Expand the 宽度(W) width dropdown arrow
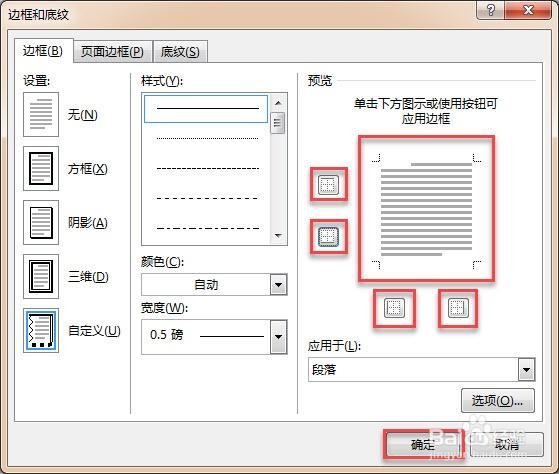This screenshot has width=559, height=474. pos(278,337)
